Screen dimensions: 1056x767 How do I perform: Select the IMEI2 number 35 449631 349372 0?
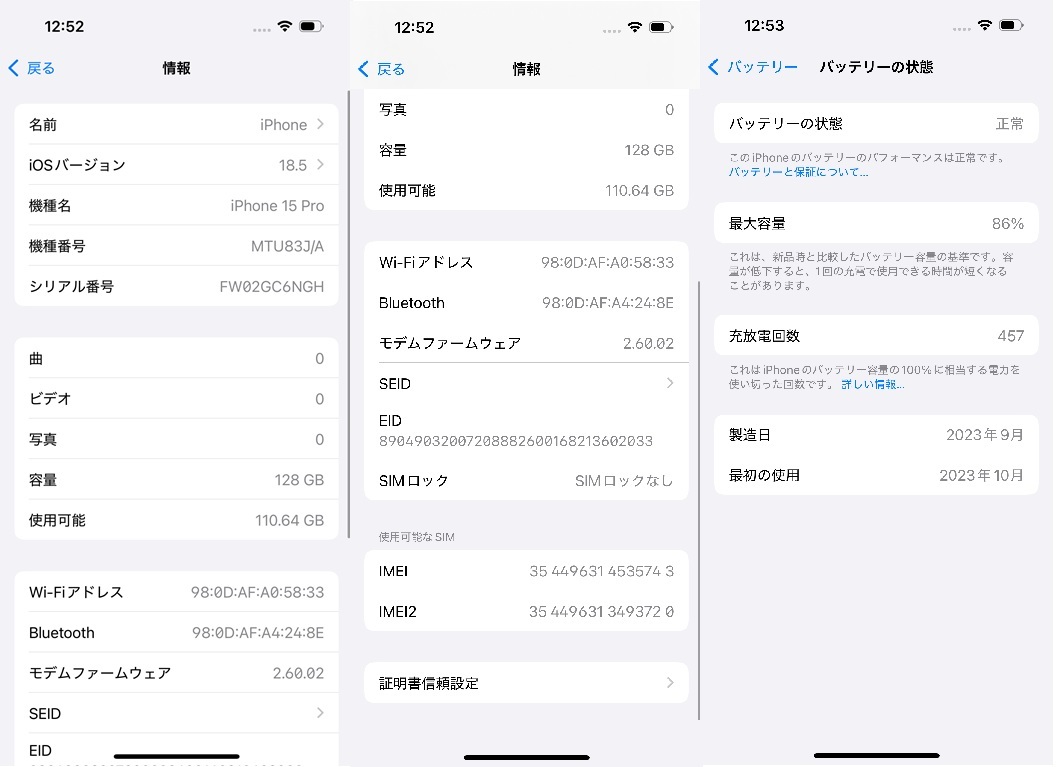pos(601,611)
